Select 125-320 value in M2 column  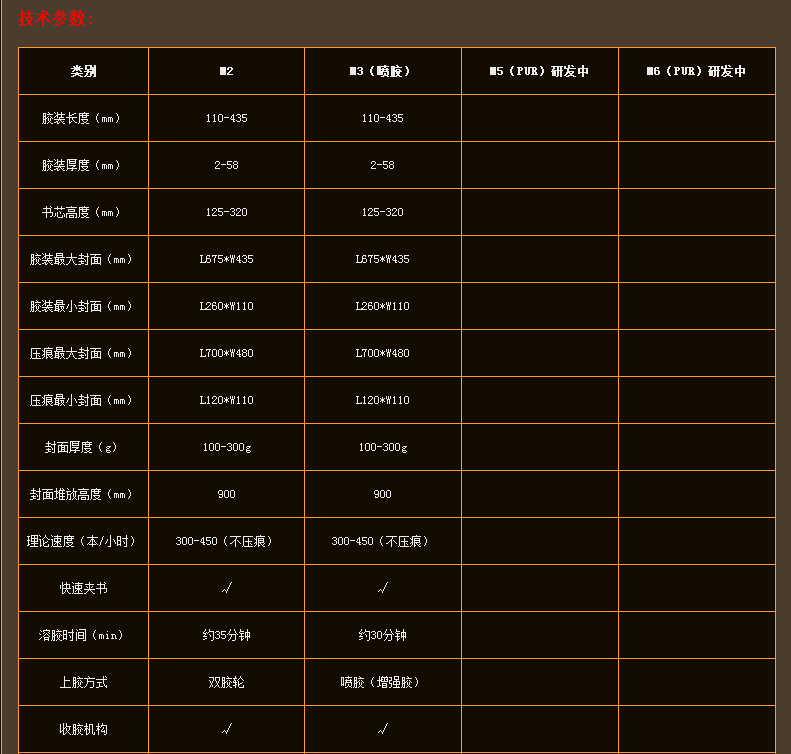[x=227, y=212]
